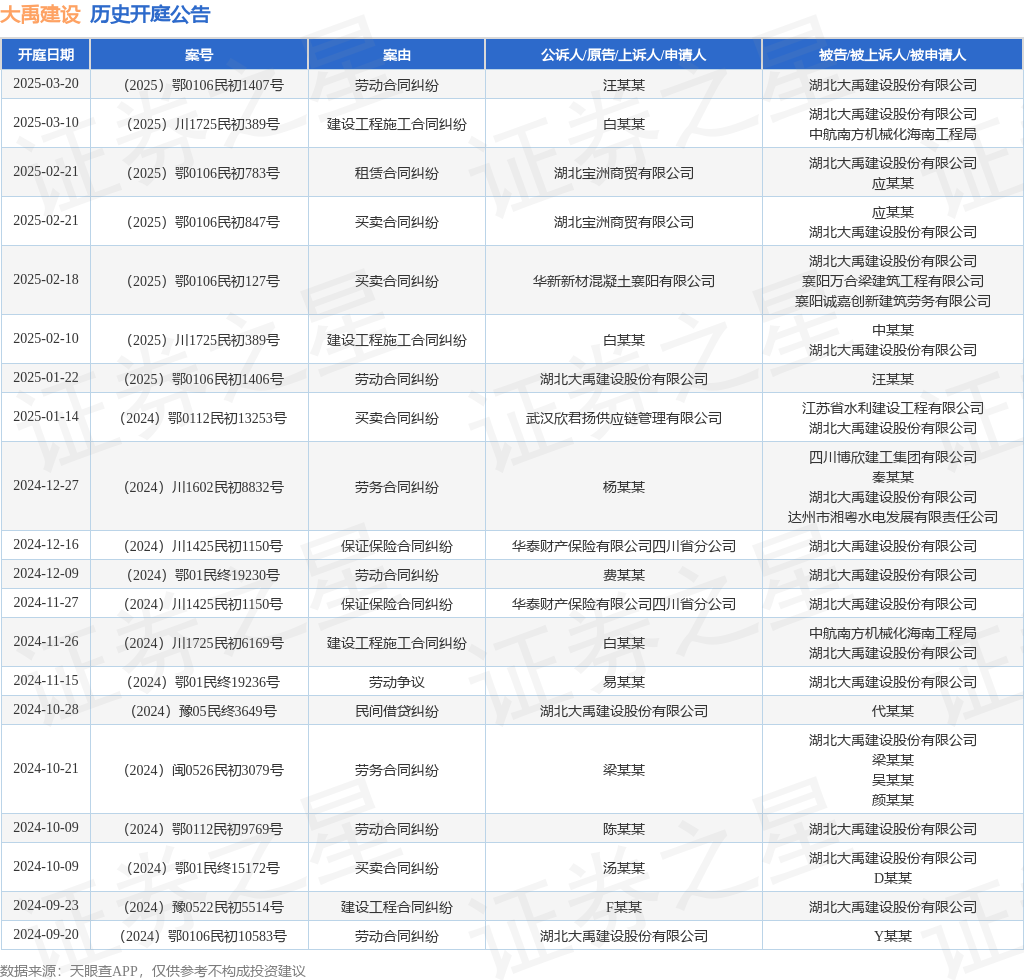
Task: Select 租赁合同纠纷 cause cell
Action: click(x=396, y=173)
